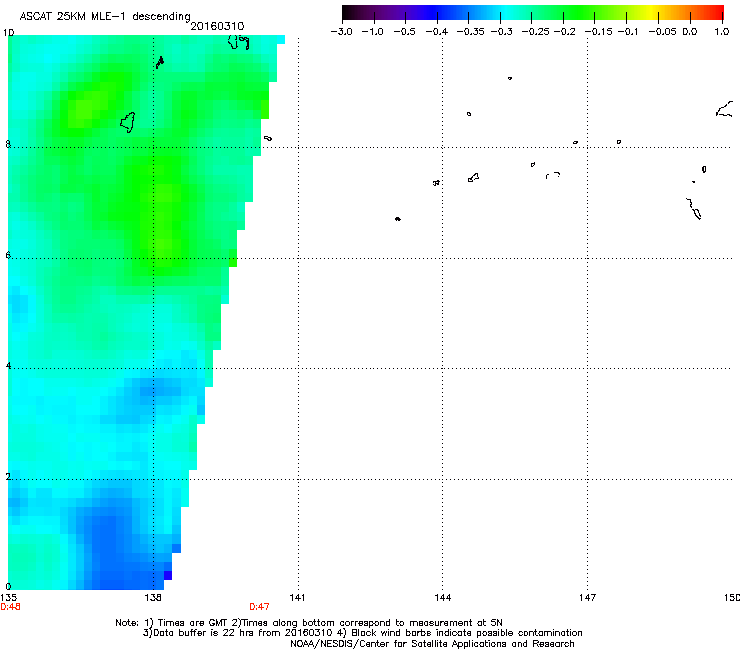Screen dimensions: 740x650
Task: Click the -1.0 color scale label
Action: [x=372, y=32]
